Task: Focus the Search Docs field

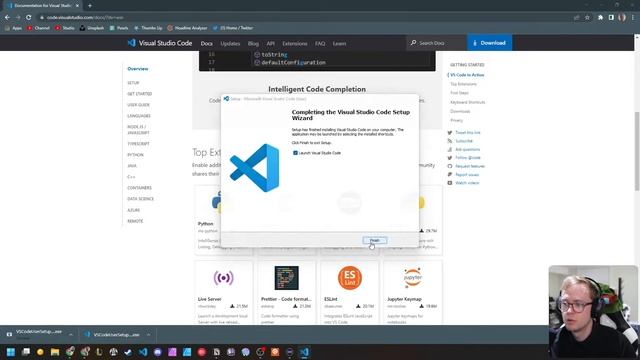Action: [x=437, y=43]
